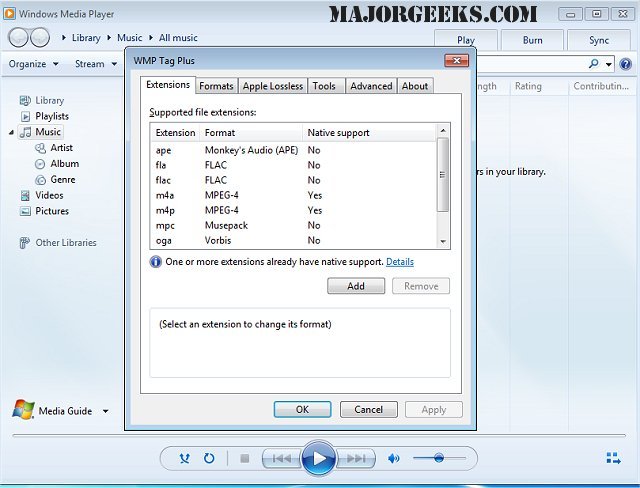Sort by the Format column header
Viewport: 640px width, 488px height.
tap(251, 133)
